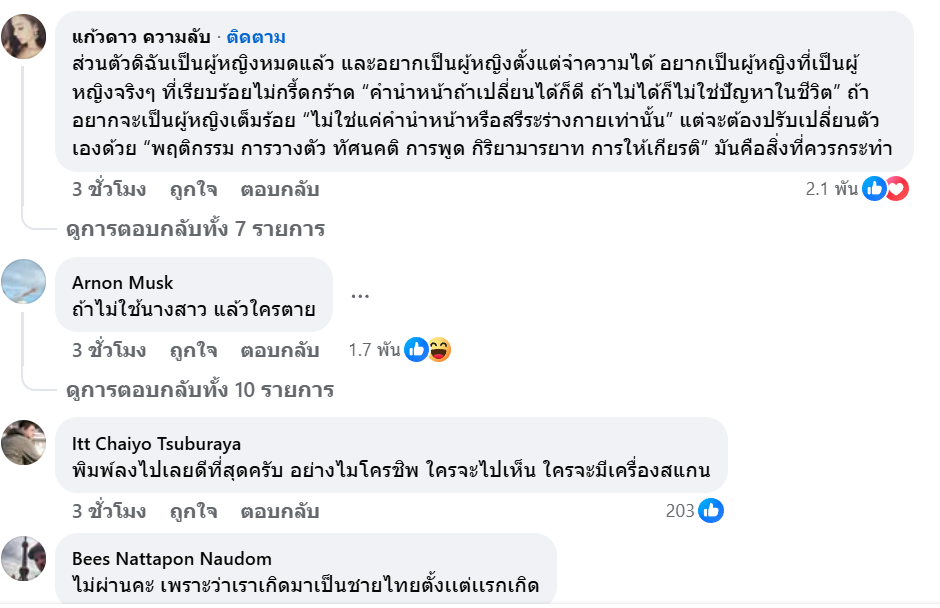Image resolution: width=940 pixels, height=608 pixels.
Task: Open the three-dots menu beside Arnon Musk's comment
Action: [x=361, y=295]
